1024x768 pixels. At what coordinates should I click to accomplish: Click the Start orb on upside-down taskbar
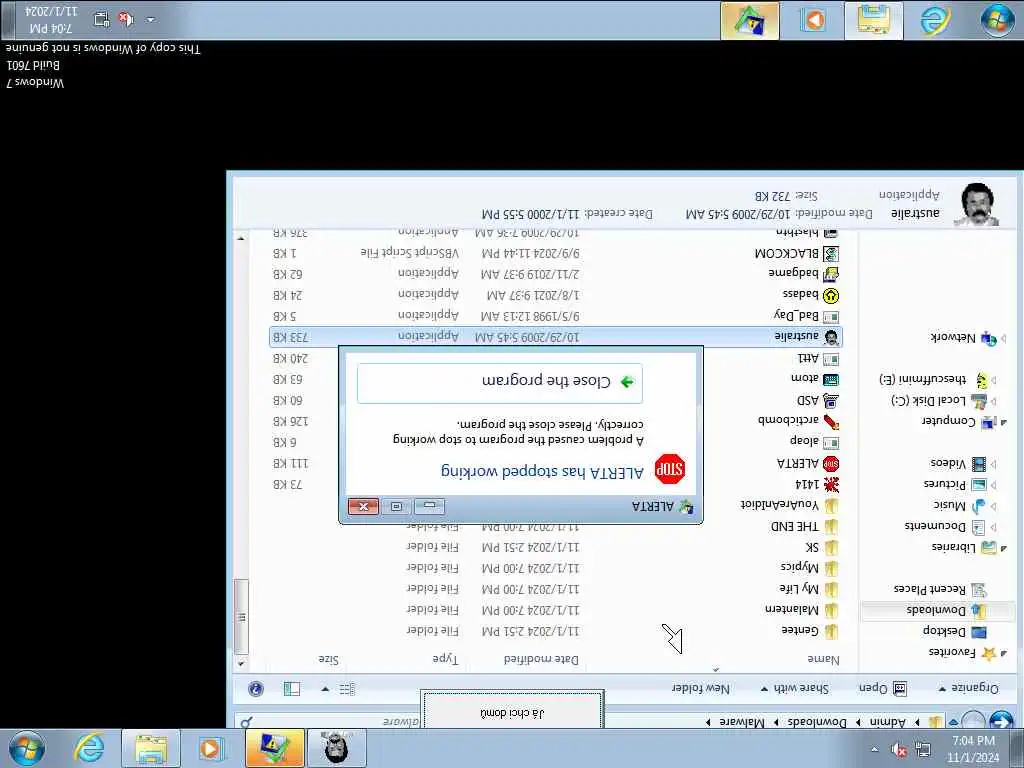[997, 20]
